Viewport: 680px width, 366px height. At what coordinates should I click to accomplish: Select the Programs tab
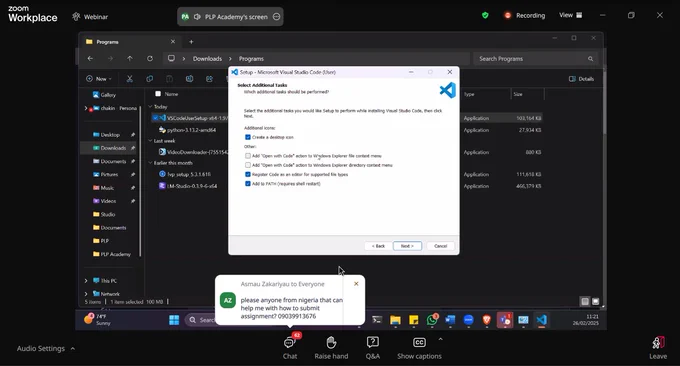130,42
